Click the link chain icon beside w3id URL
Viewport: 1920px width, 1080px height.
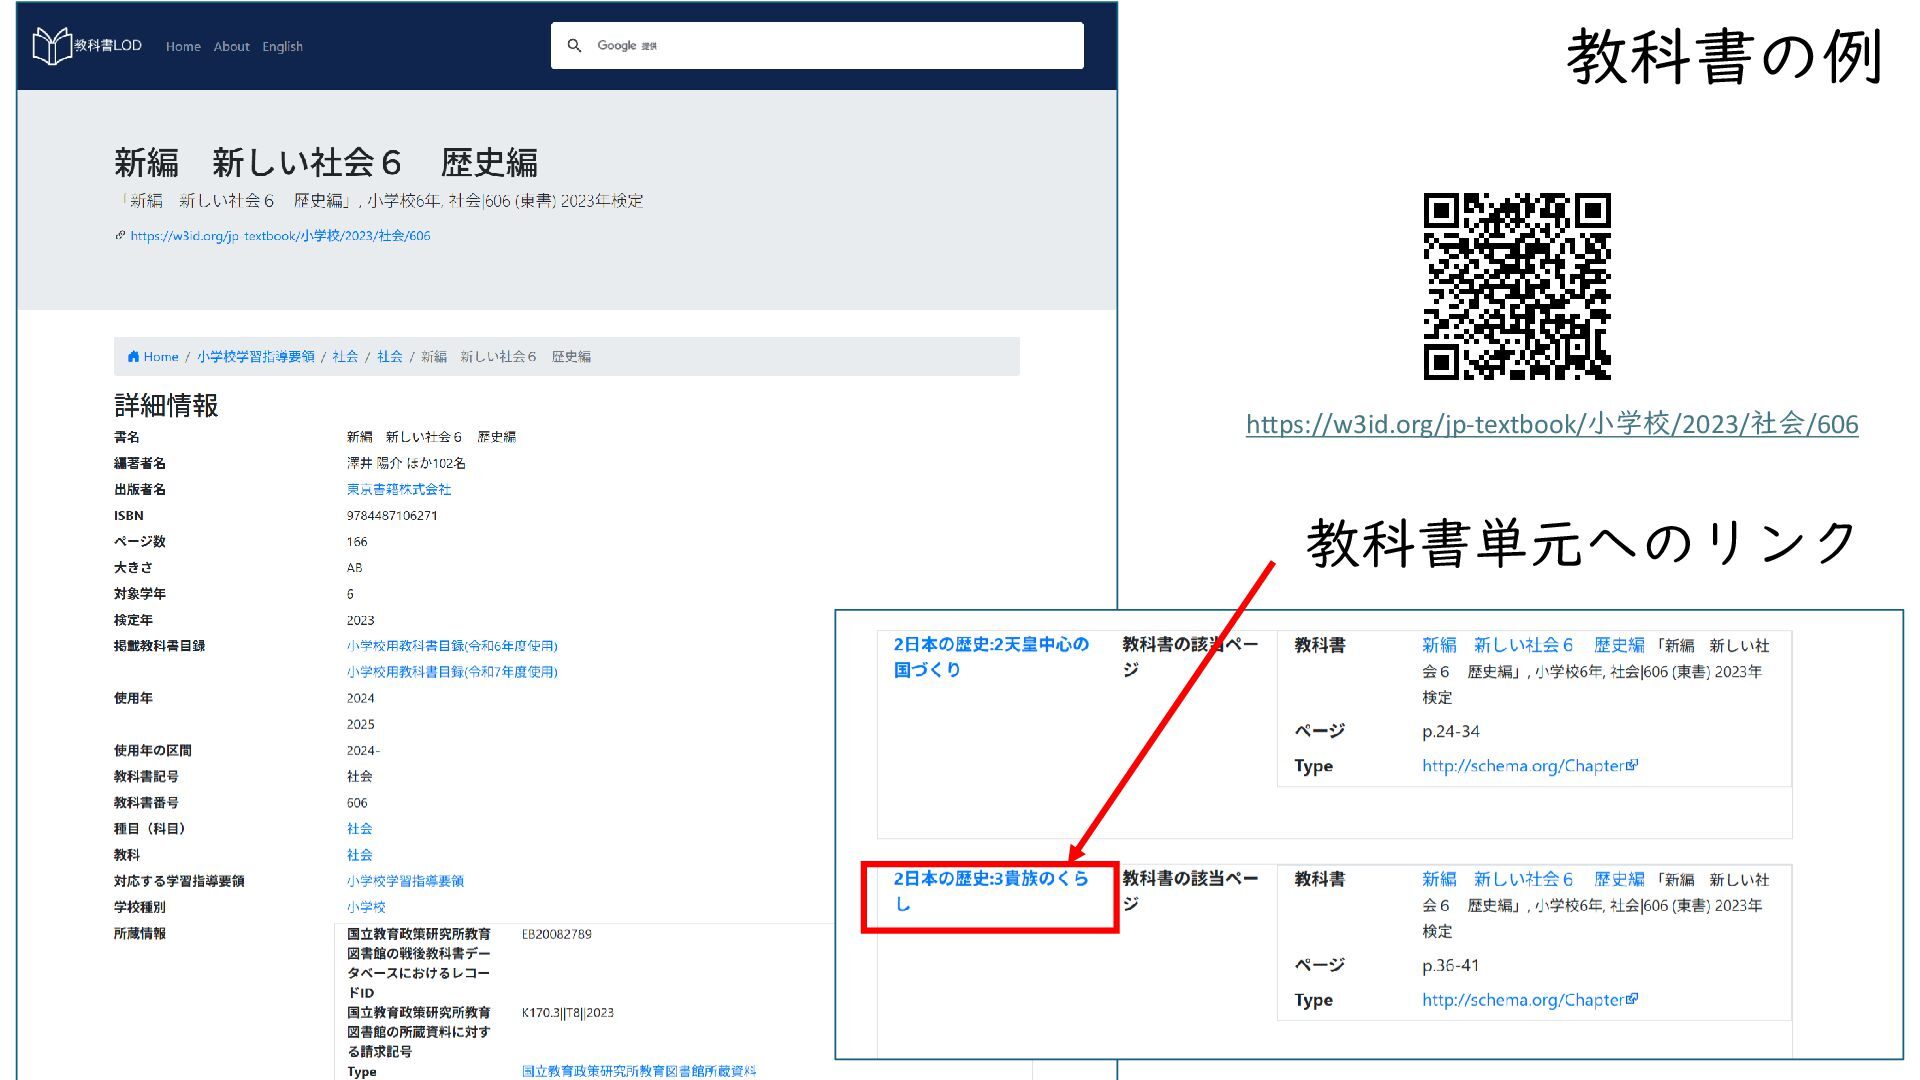point(120,236)
